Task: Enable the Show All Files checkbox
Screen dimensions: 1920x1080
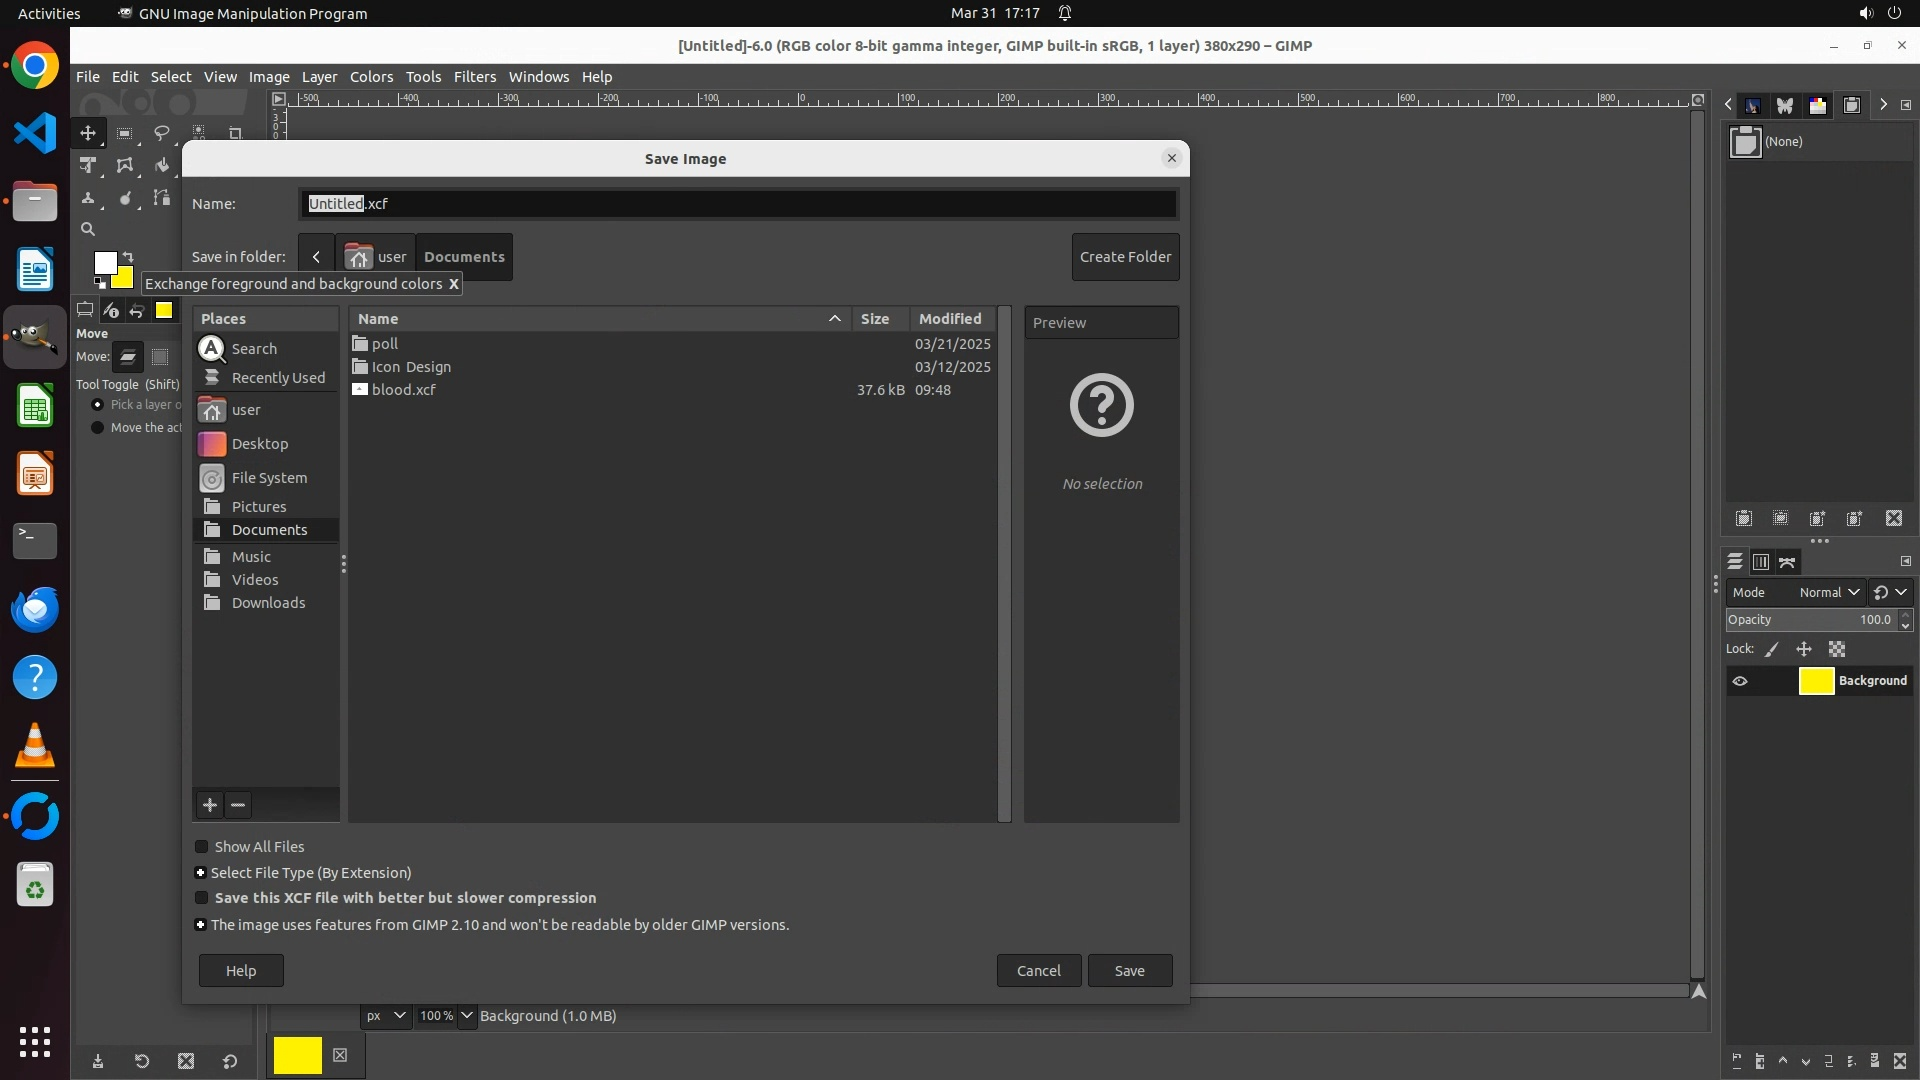Action: pos(202,847)
